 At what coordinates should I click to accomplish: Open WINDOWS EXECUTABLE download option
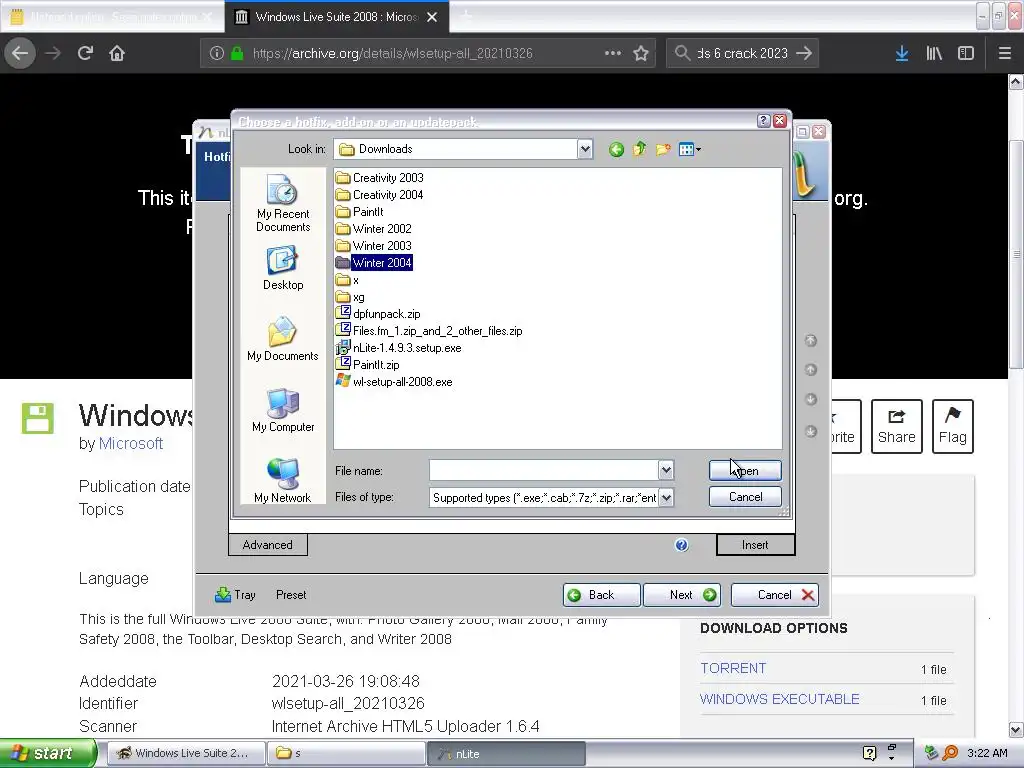click(780, 699)
